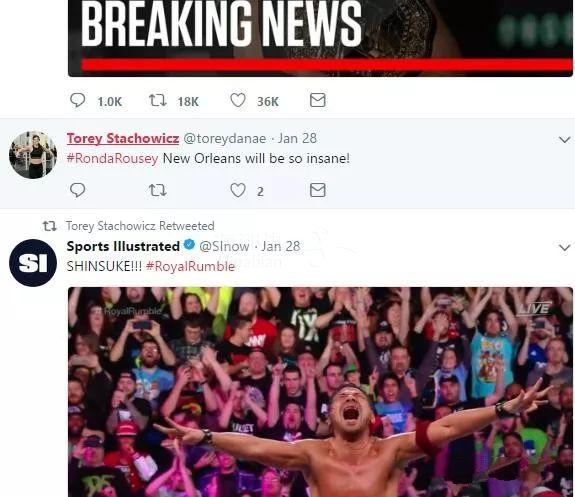Open the #RondaRousey hashtag
The image size is (575, 497).
pyautogui.click(x=112, y=158)
